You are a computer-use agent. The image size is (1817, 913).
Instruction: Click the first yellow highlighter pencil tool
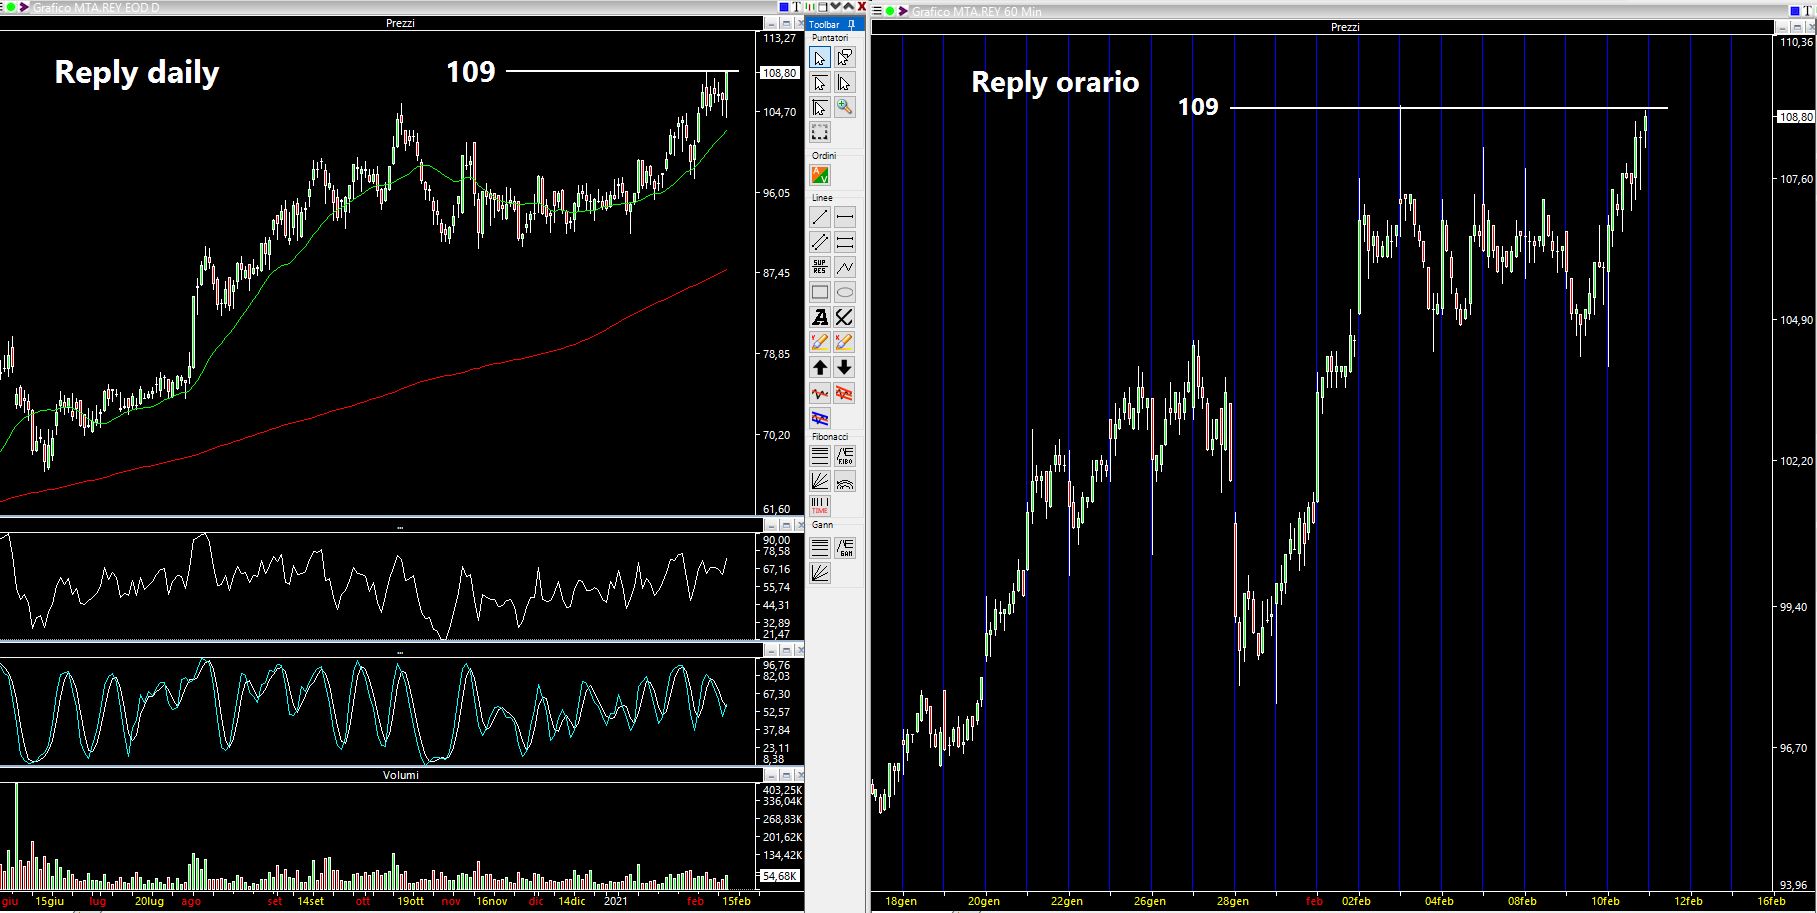pyautogui.click(x=820, y=342)
